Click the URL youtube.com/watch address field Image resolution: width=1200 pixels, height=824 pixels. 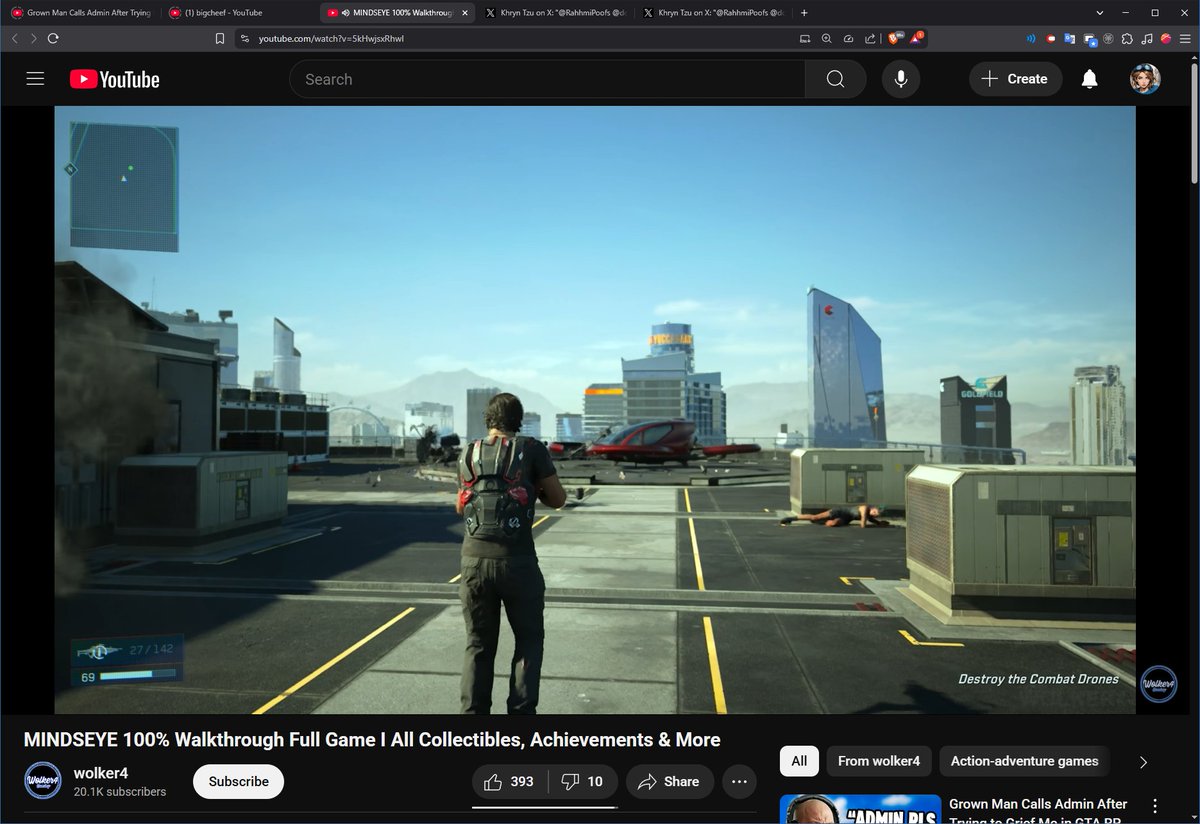tap(331, 38)
